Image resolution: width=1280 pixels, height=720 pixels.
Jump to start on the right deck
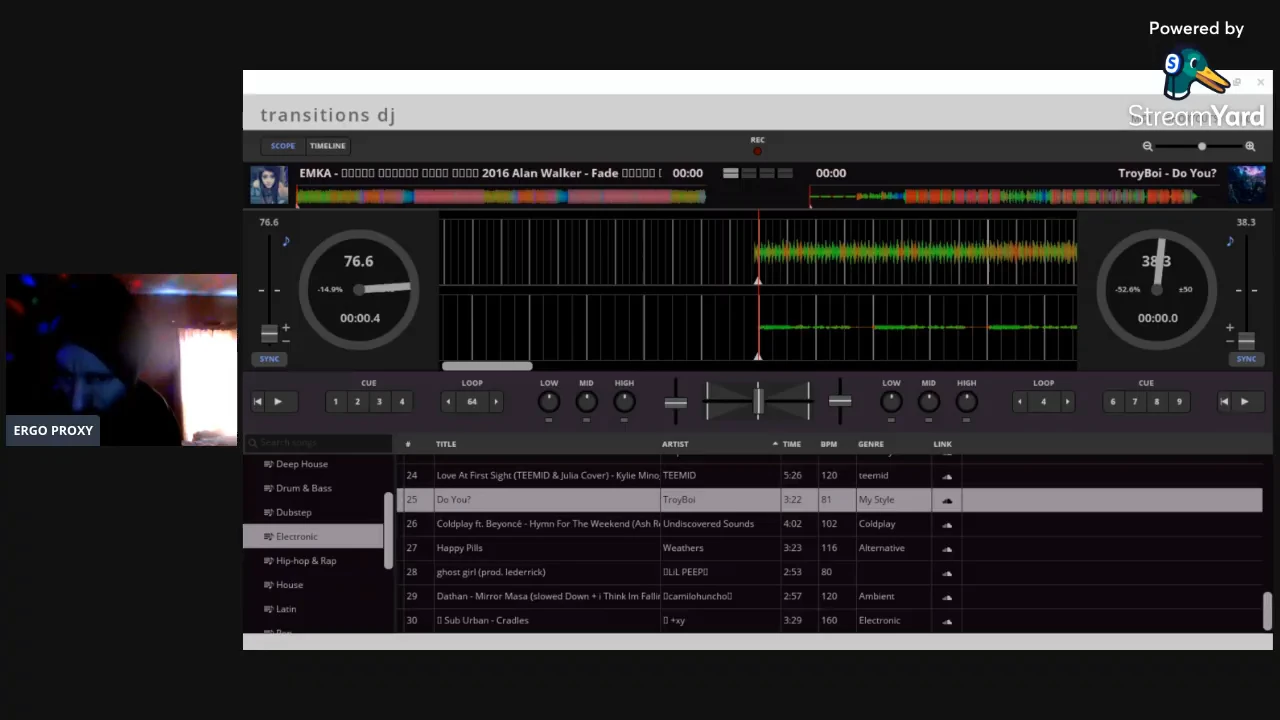[1224, 402]
